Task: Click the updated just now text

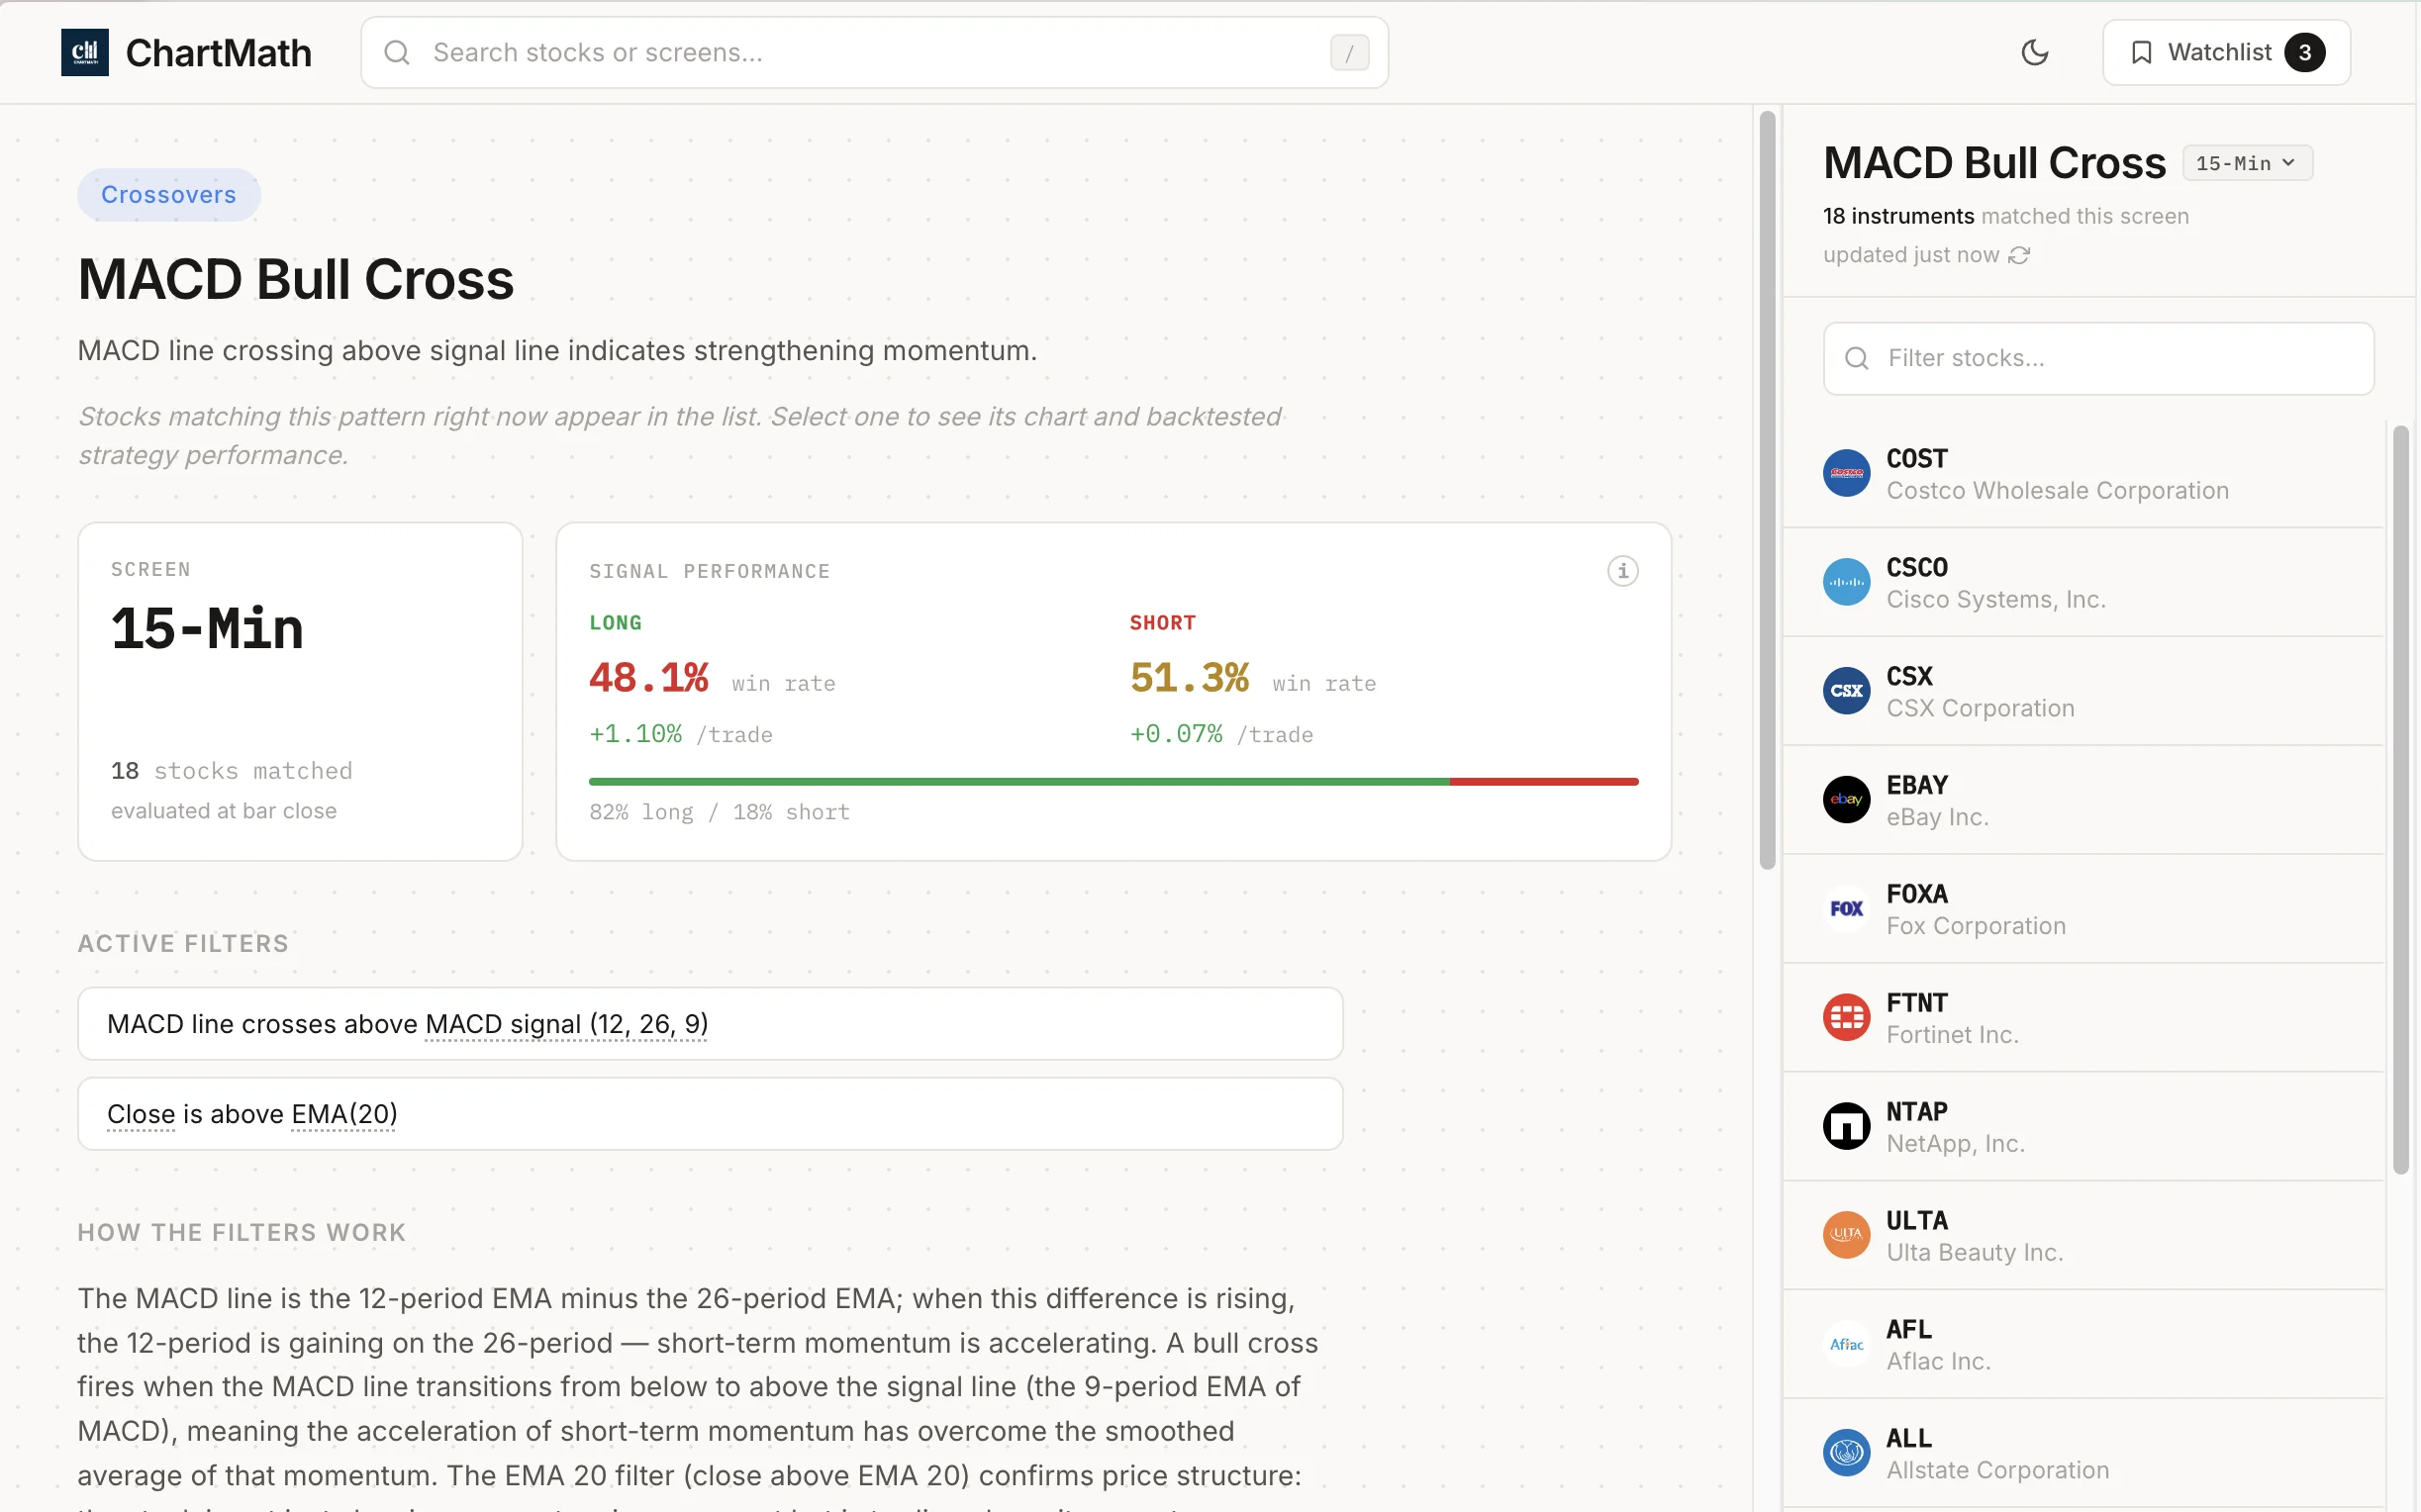Action: [x=1911, y=255]
